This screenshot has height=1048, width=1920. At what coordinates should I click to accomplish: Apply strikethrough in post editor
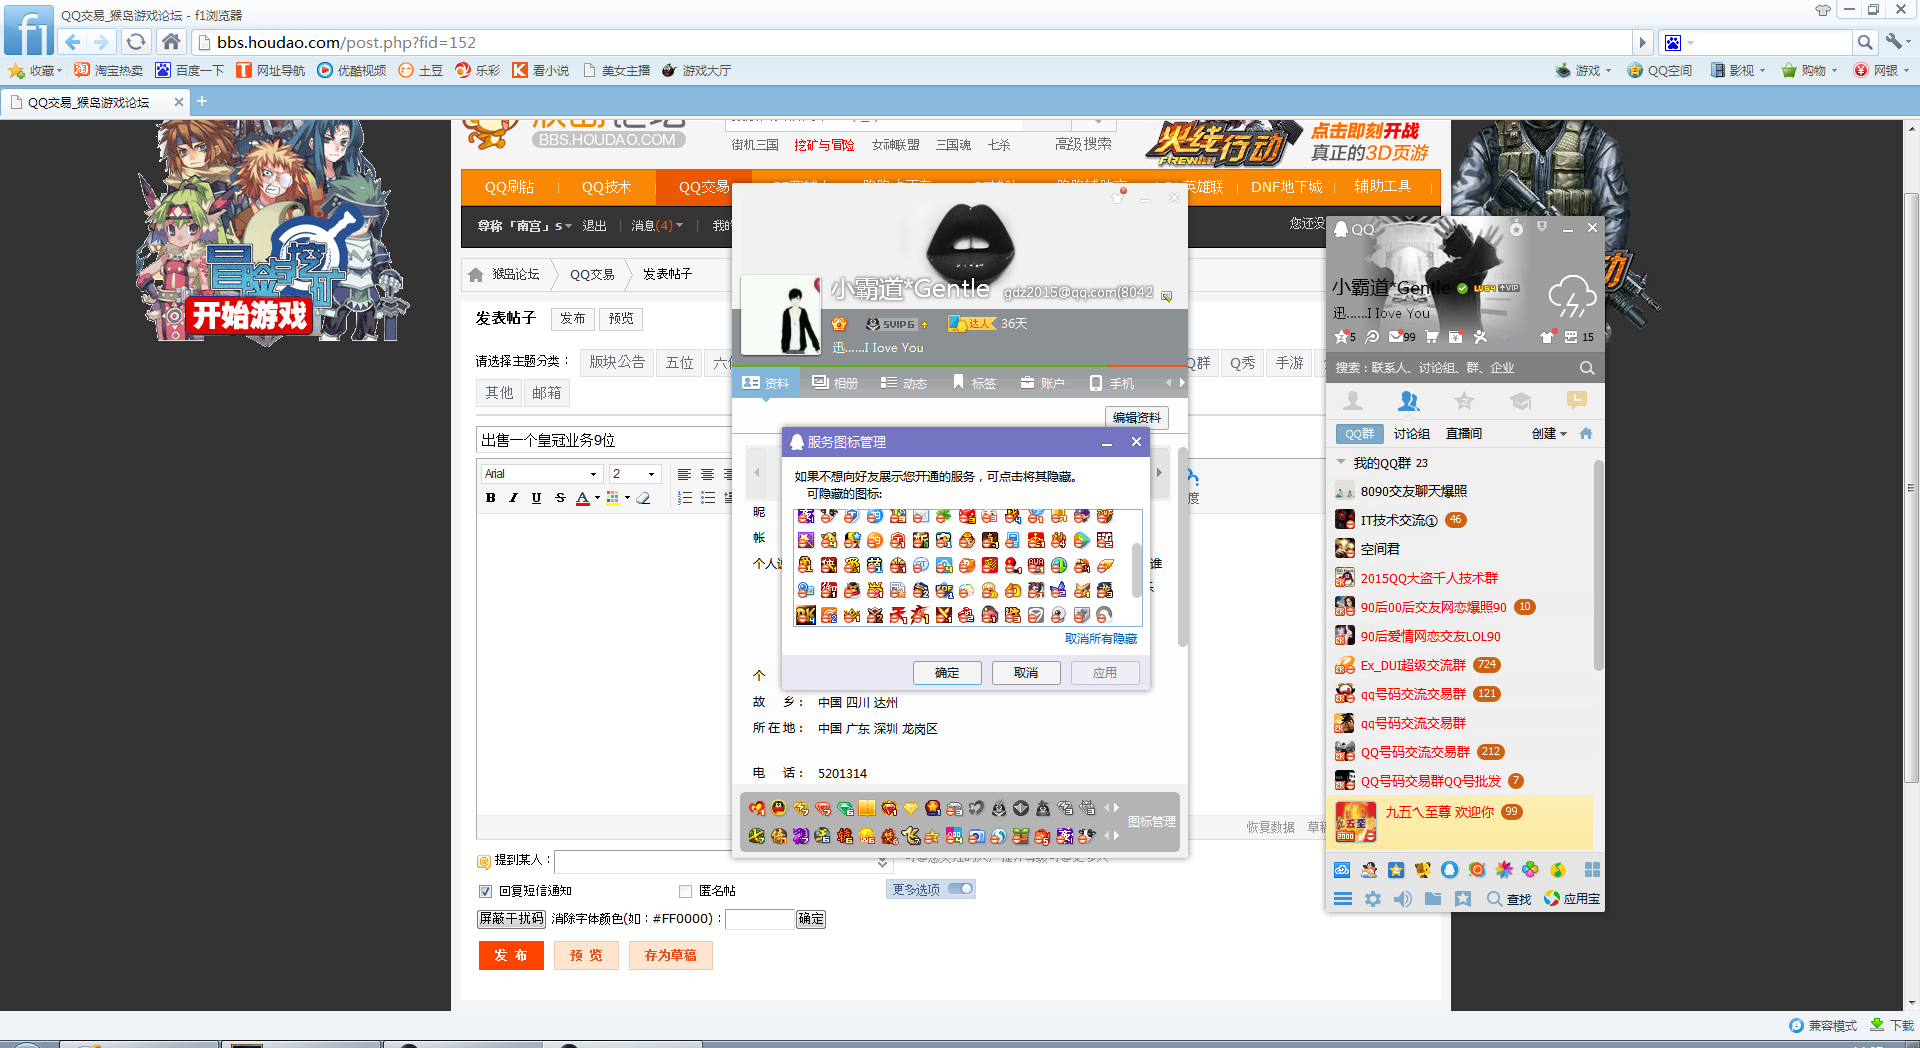(560, 498)
